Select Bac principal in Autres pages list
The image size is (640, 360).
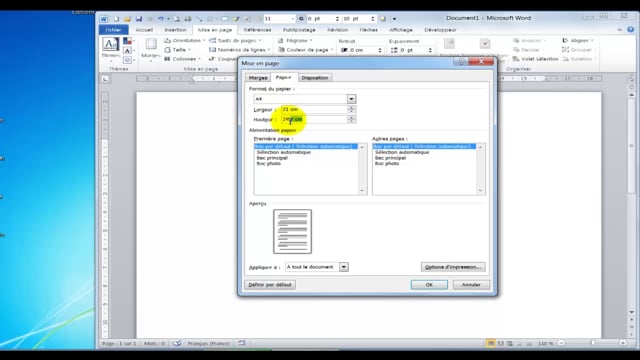pyautogui.click(x=390, y=158)
